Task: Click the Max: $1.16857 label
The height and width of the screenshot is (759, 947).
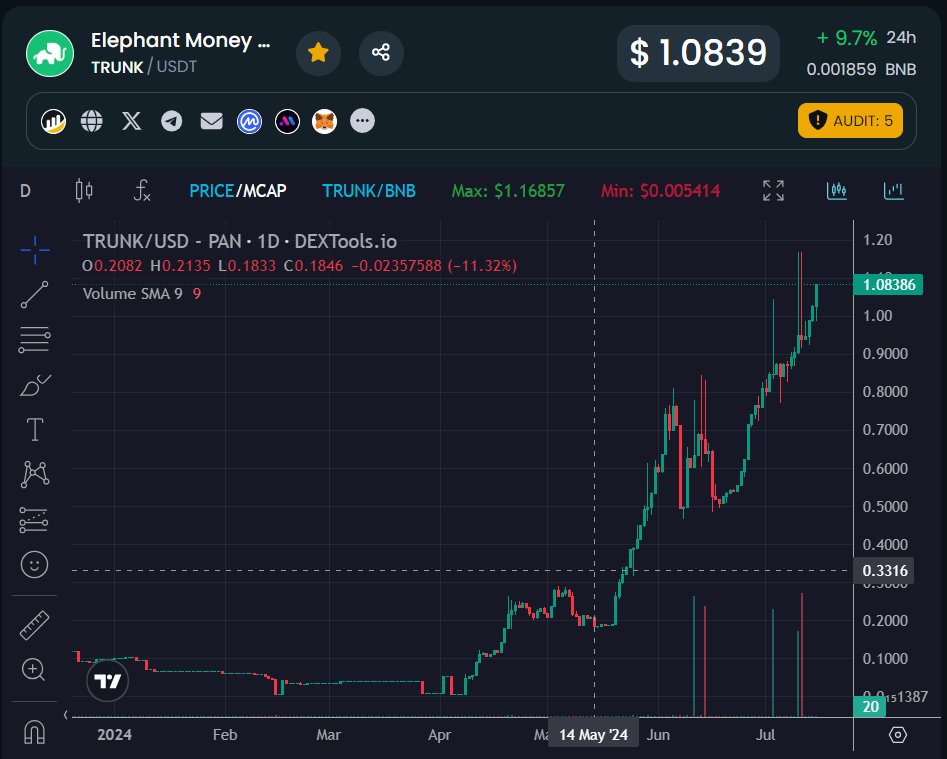Action: click(x=508, y=191)
